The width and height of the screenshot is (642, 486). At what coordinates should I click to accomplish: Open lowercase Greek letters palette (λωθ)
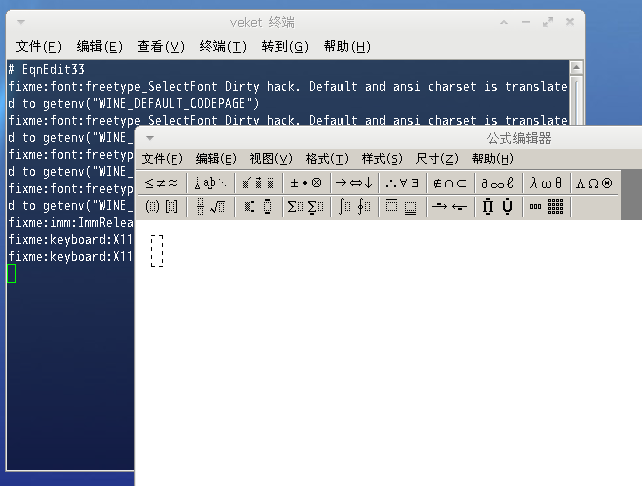click(546, 183)
